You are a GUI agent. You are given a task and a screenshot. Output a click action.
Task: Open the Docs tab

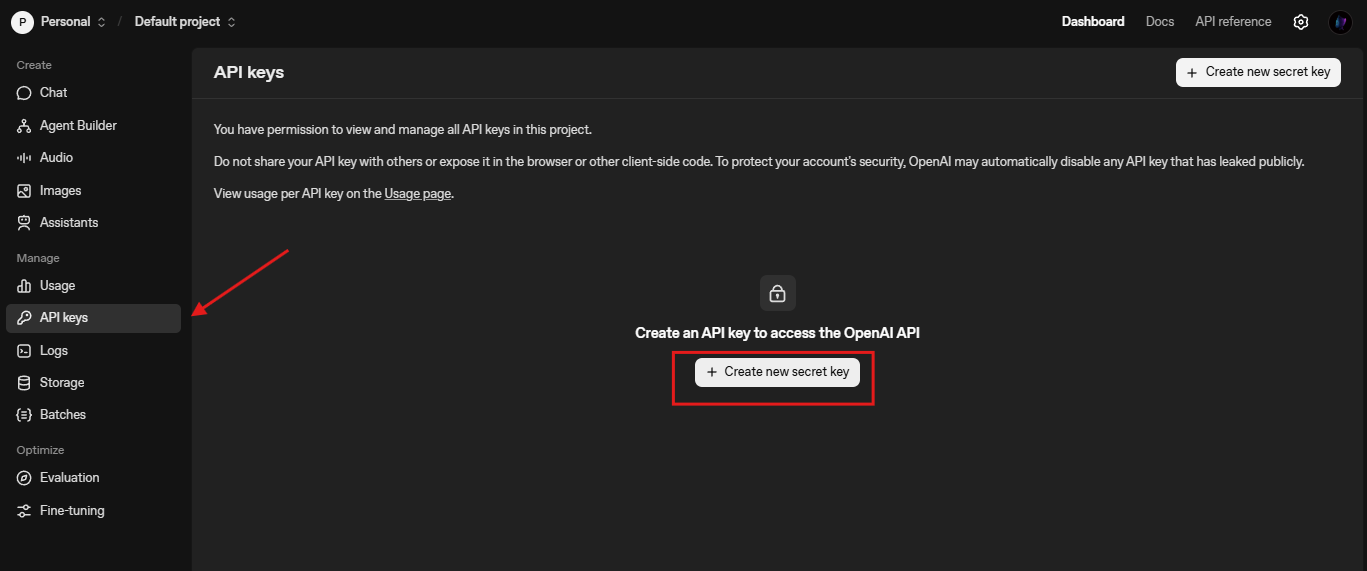[x=1160, y=22]
